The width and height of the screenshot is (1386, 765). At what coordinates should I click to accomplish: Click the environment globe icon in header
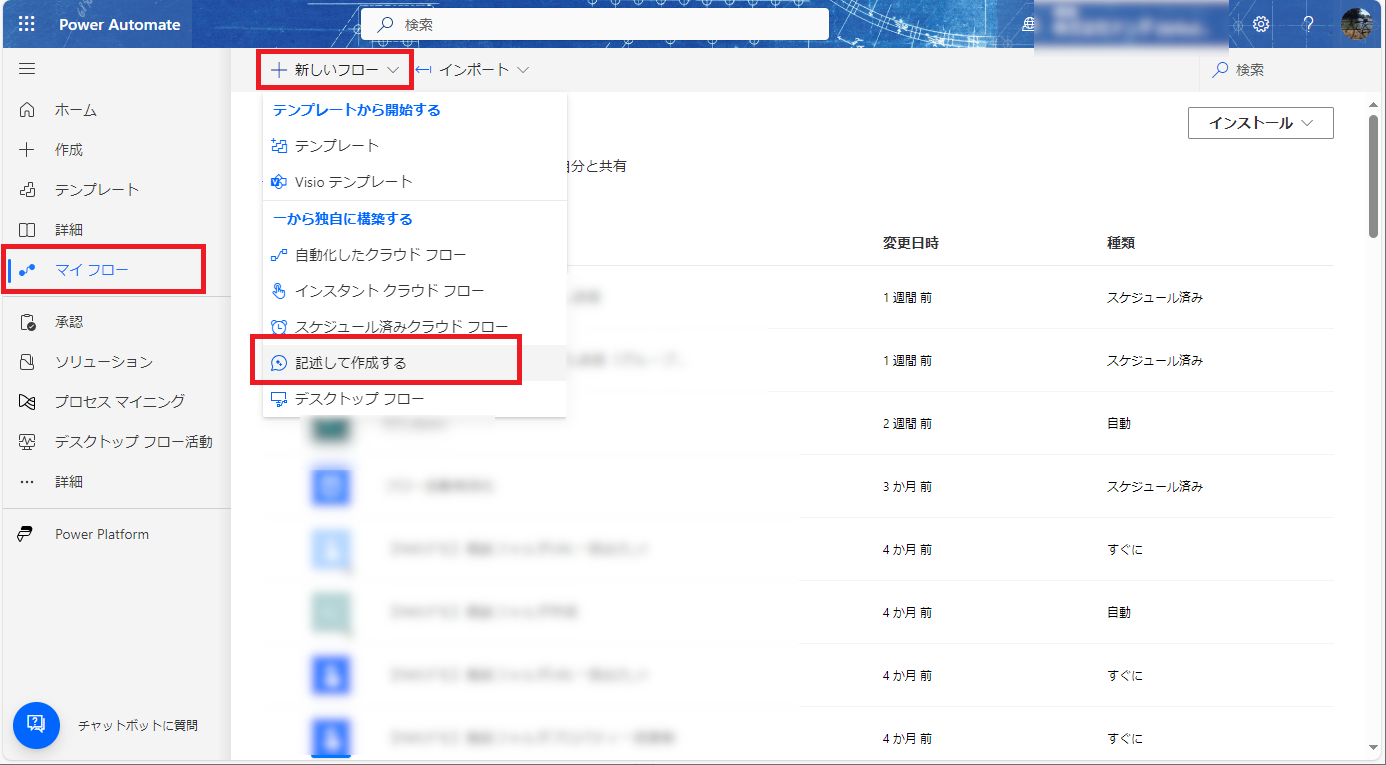point(1028,25)
